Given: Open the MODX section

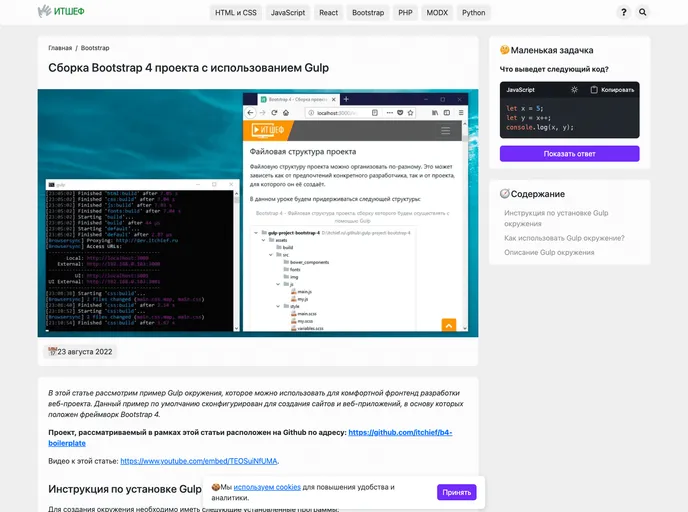Looking at the screenshot, I should [x=437, y=13].
